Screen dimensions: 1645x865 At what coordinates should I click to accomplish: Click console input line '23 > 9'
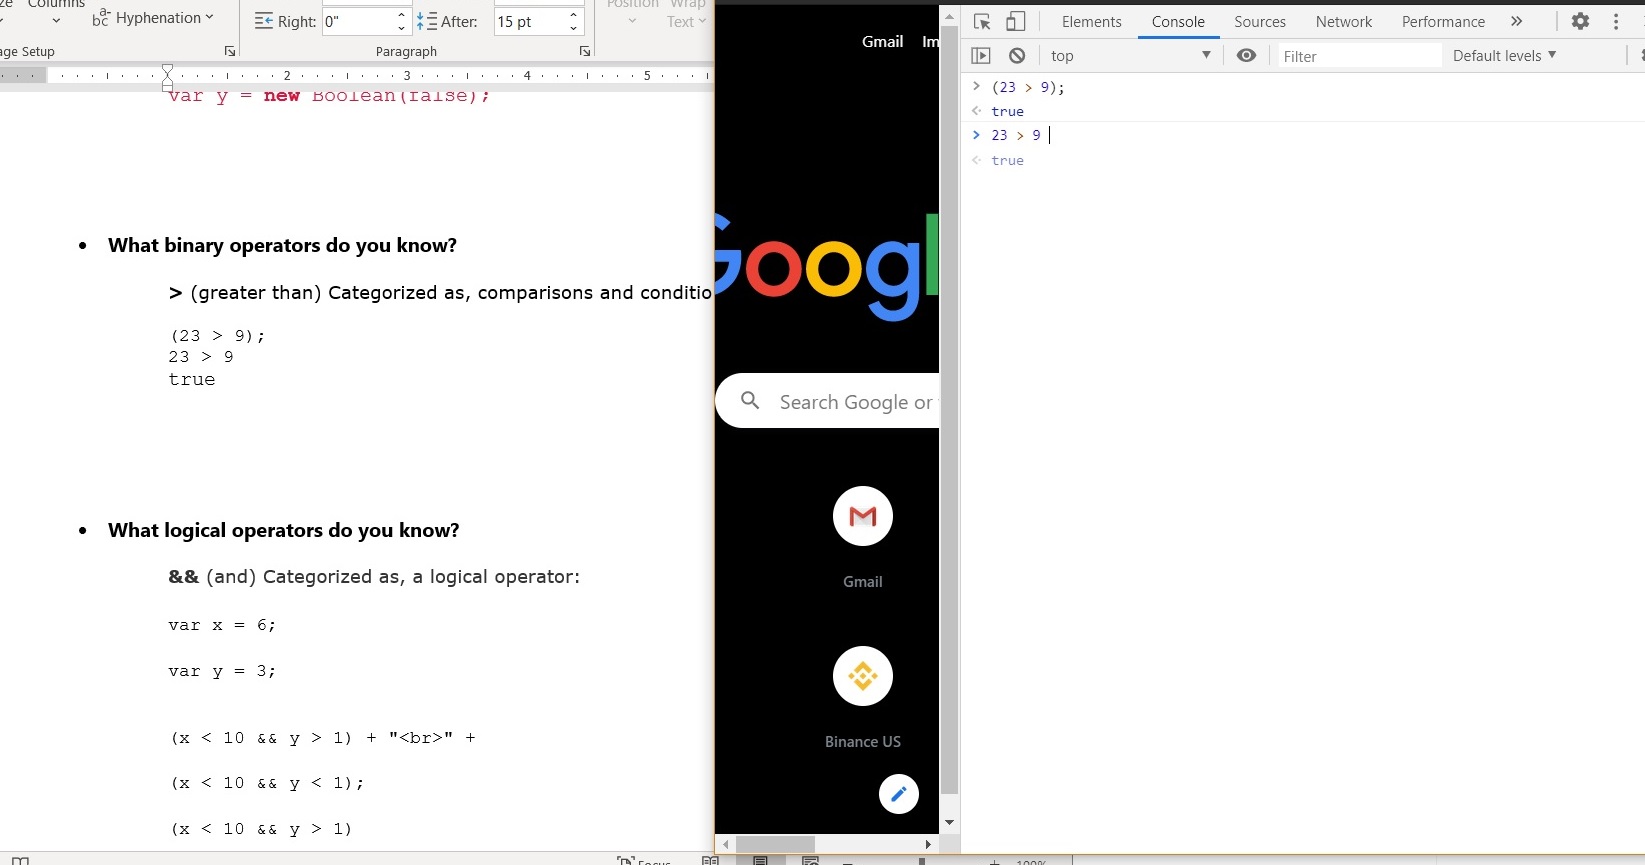click(1016, 135)
